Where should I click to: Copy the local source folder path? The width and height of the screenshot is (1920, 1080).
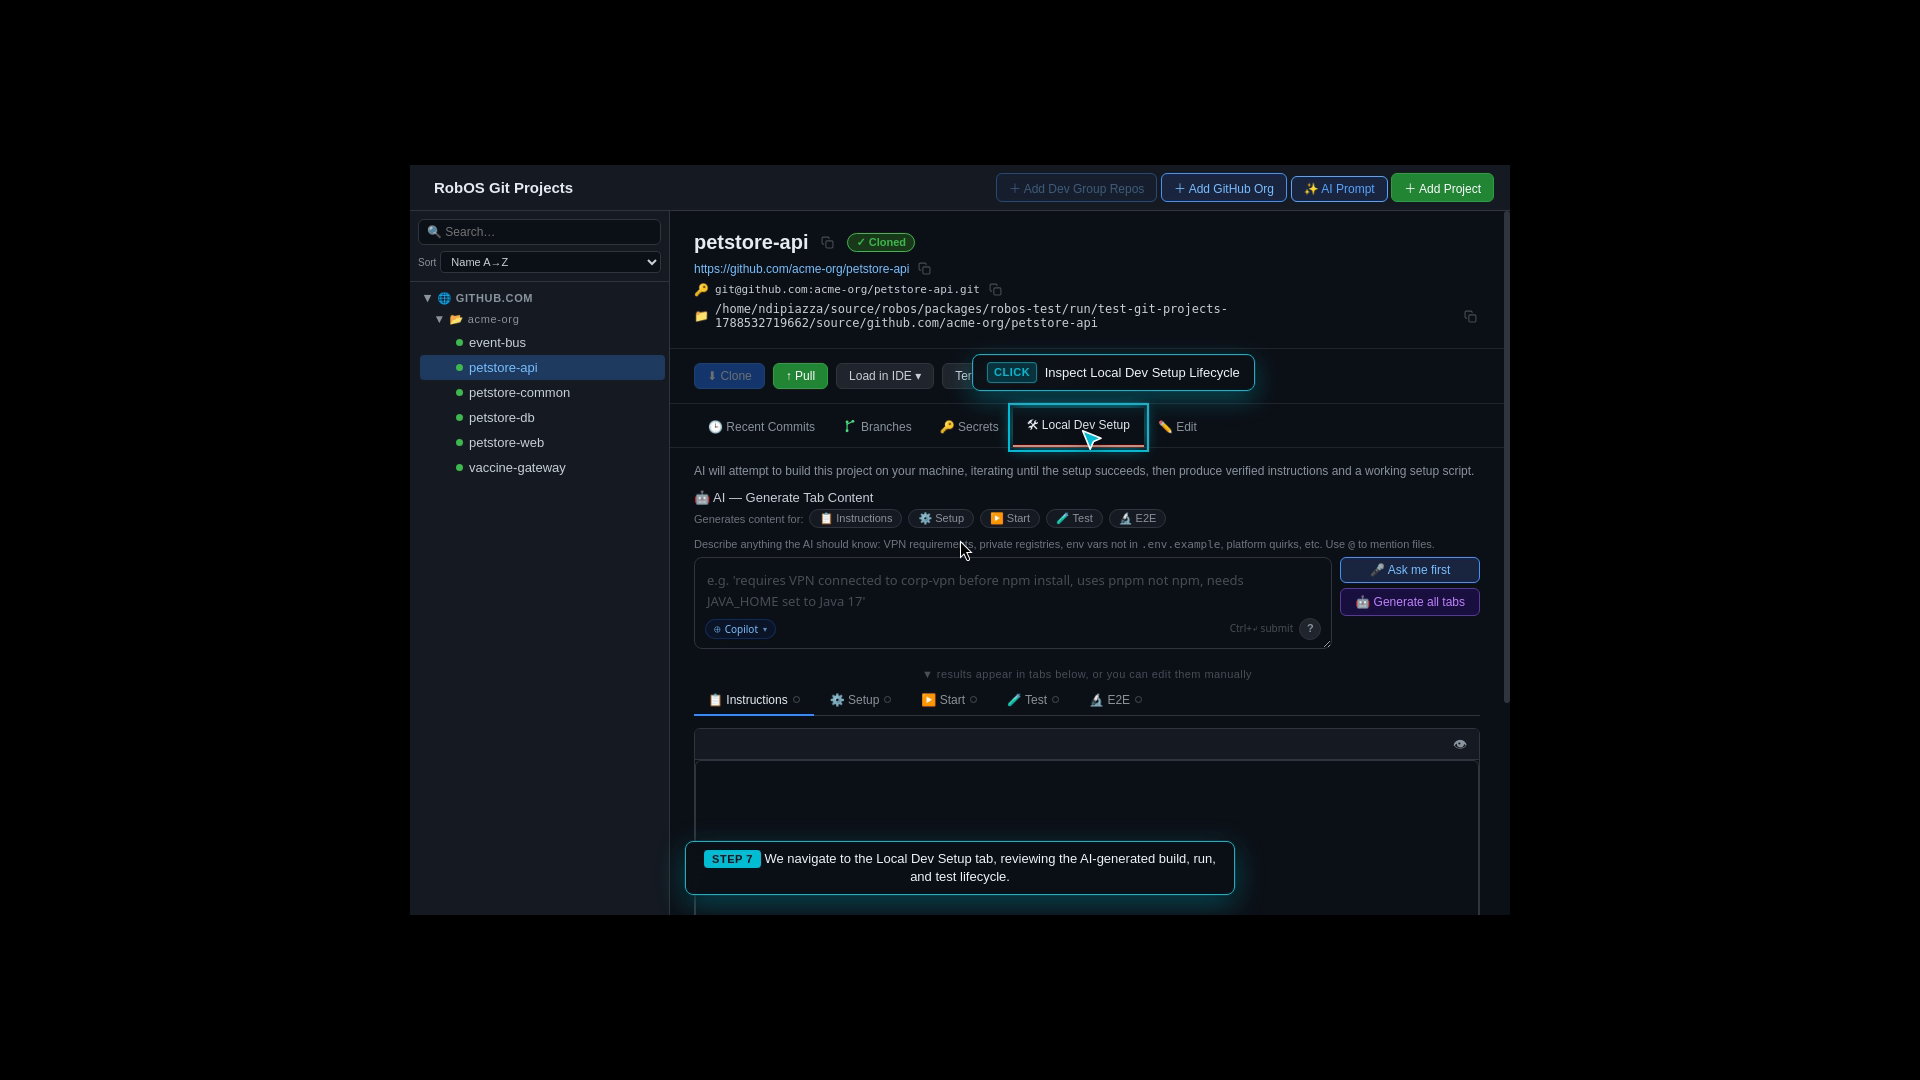point(1470,316)
